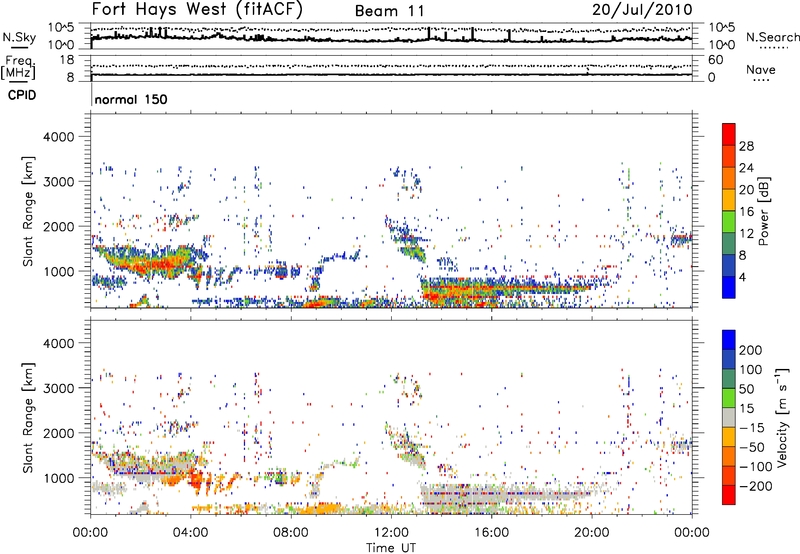This screenshot has height=554, width=800.
Task: Click the 'Fort Hays West (fitACF)' title
Action: coord(197,9)
